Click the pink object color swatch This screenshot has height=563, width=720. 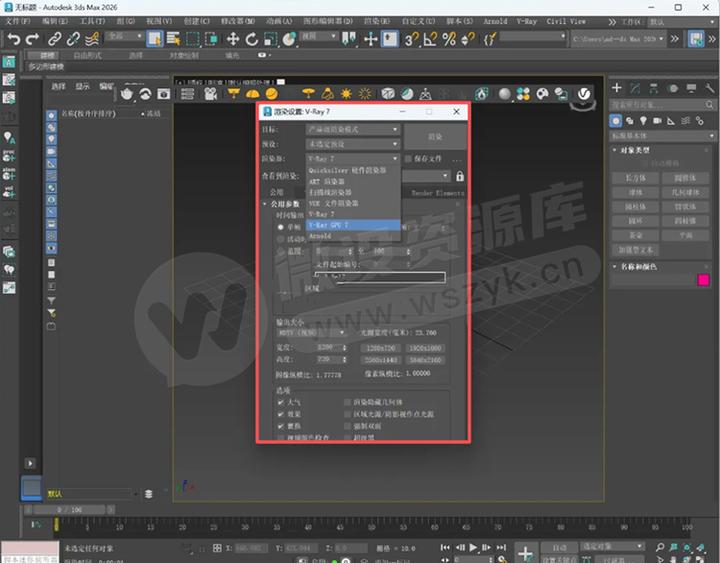702,279
